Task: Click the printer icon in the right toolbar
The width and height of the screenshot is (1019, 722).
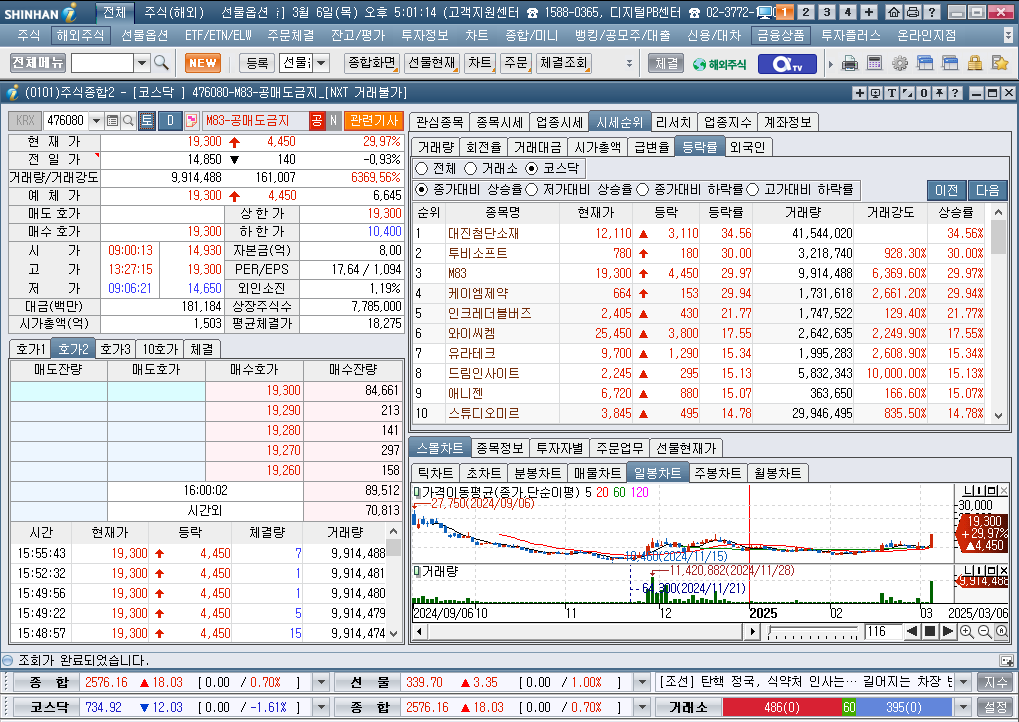Action: [849, 63]
